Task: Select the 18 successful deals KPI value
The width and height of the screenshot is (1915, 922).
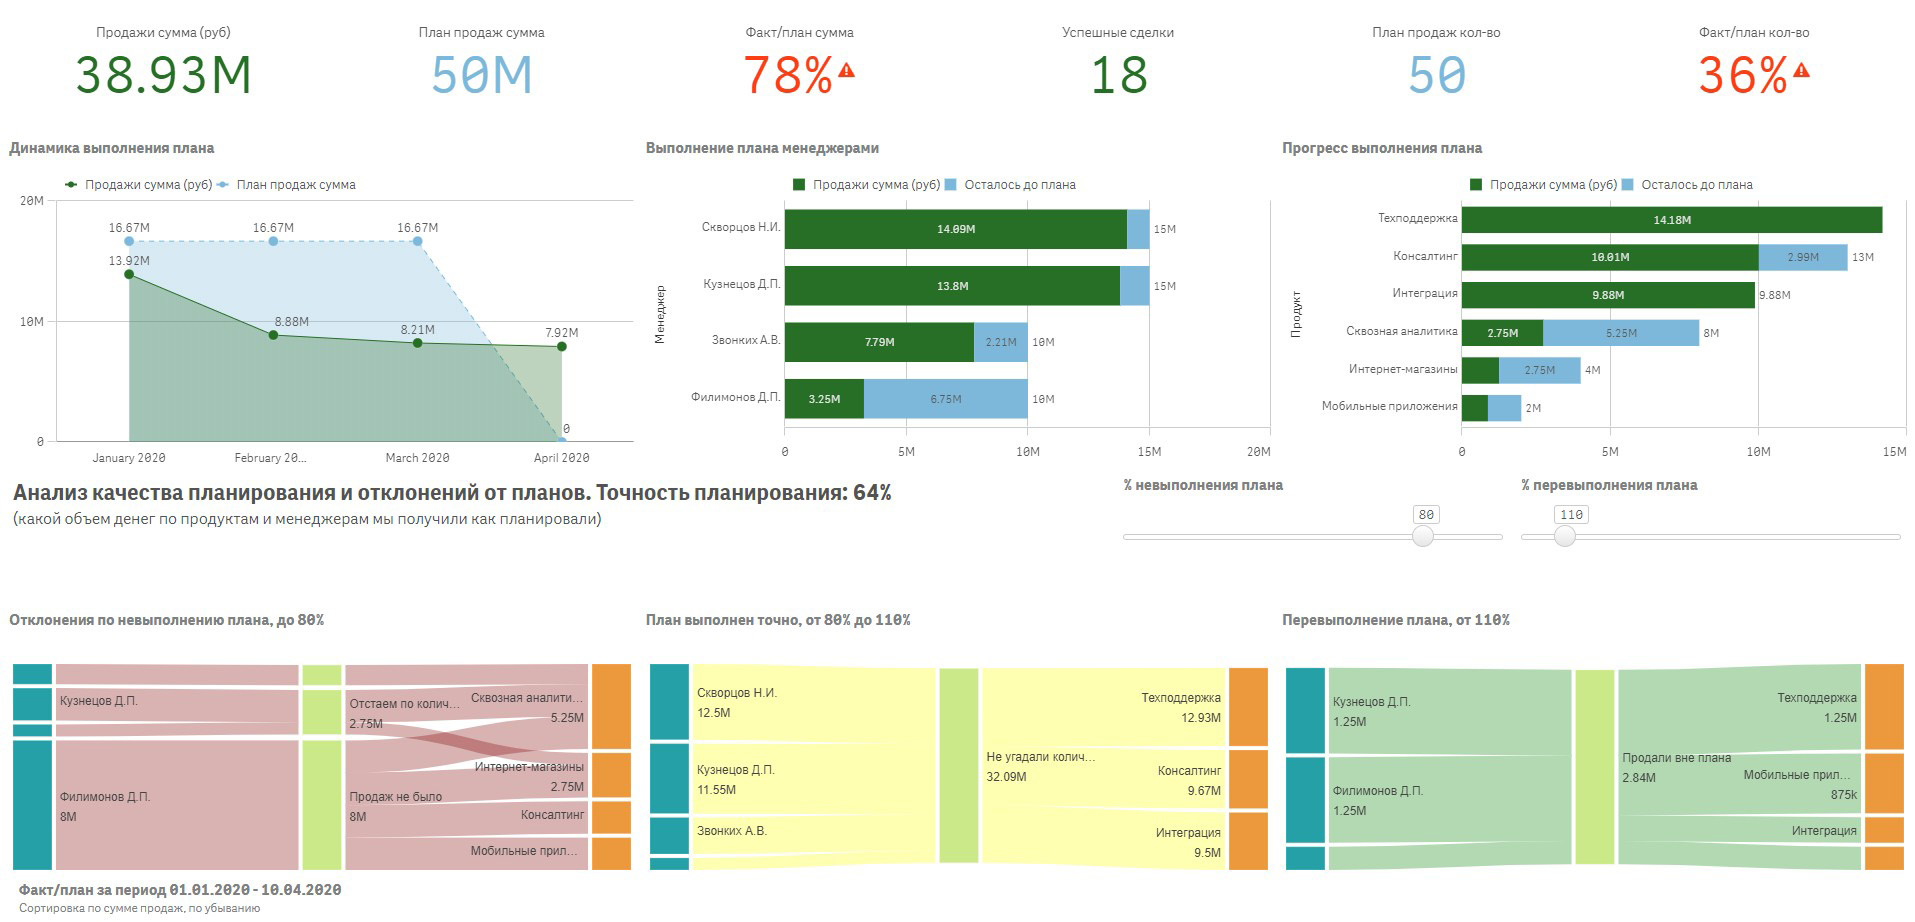Action: tap(1118, 75)
